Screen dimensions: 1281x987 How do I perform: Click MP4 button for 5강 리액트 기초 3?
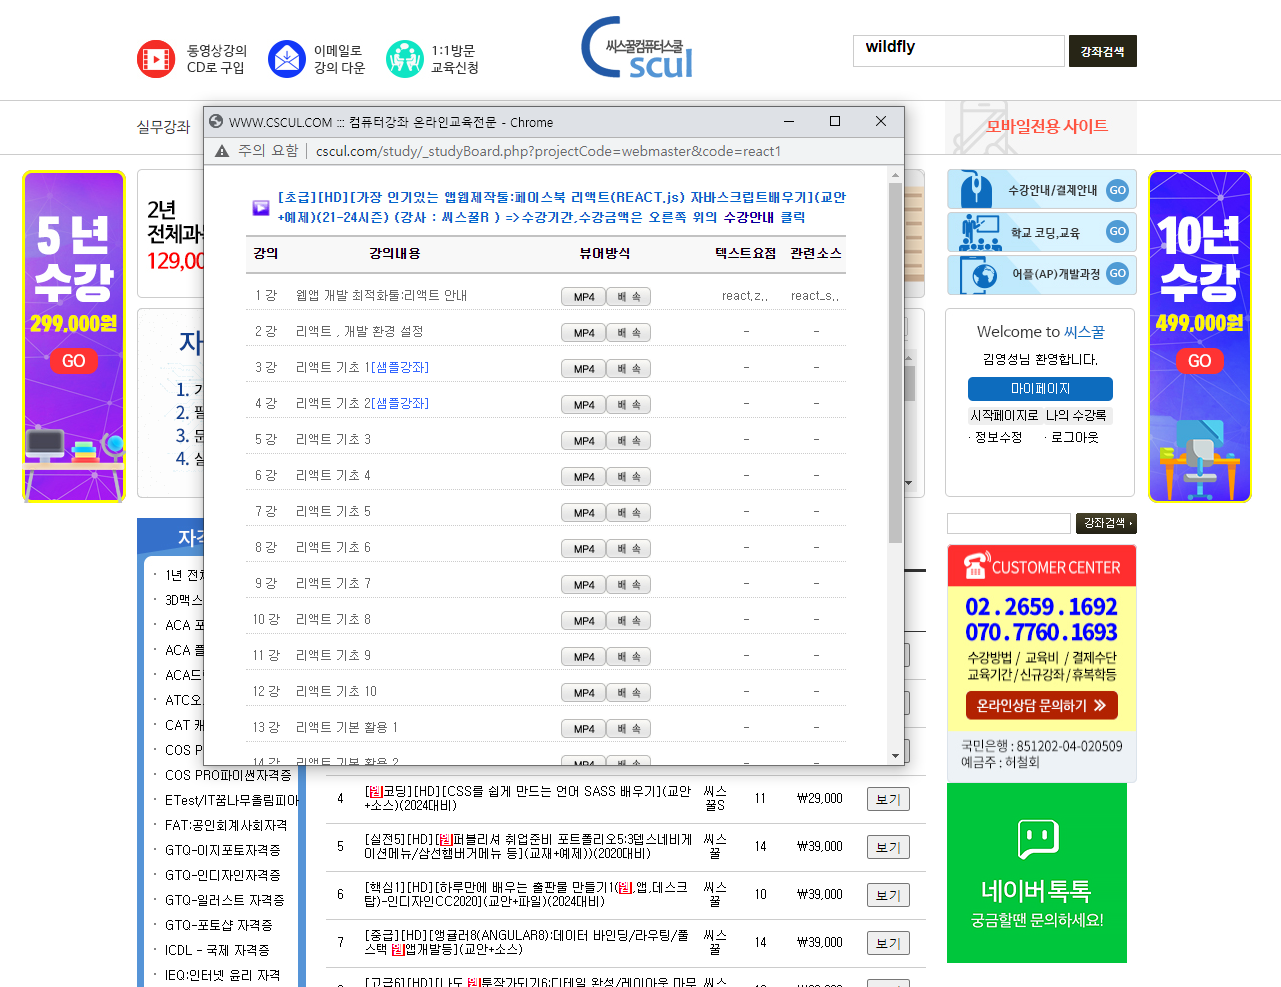click(584, 441)
